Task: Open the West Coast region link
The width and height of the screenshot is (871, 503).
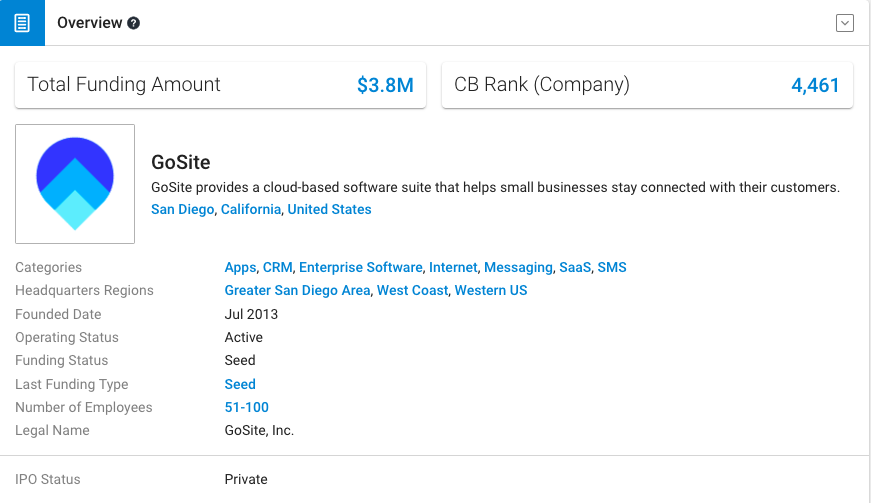Action: [x=412, y=290]
